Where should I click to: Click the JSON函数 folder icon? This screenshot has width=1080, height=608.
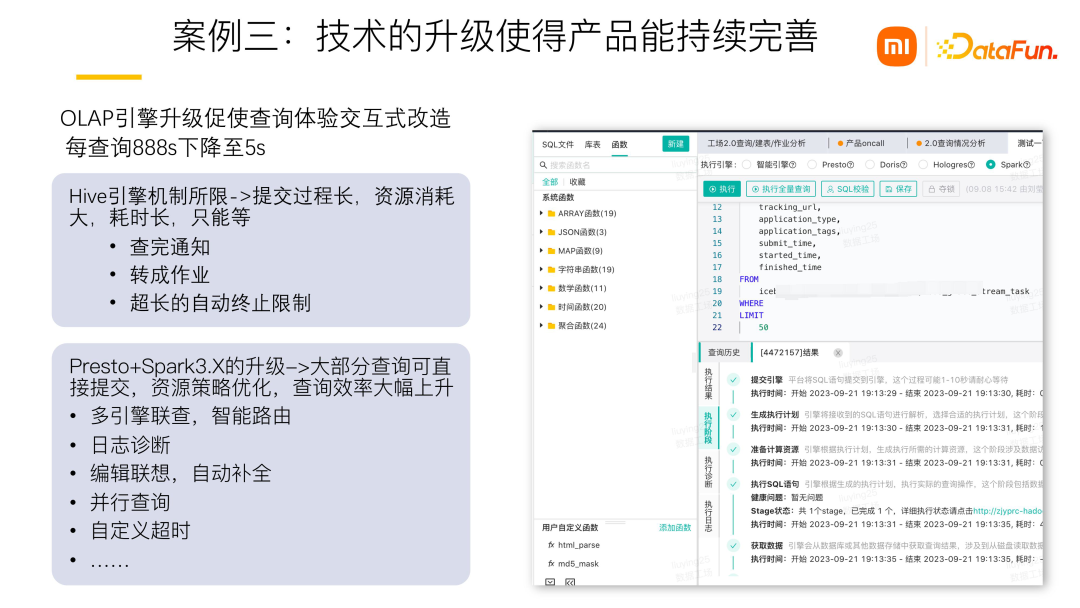coord(552,232)
